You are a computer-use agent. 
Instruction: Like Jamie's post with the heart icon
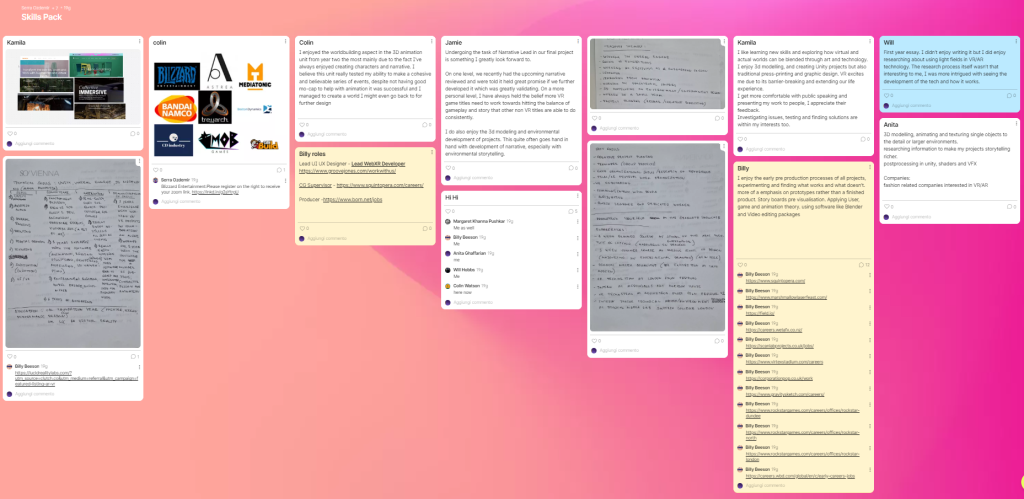point(448,168)
